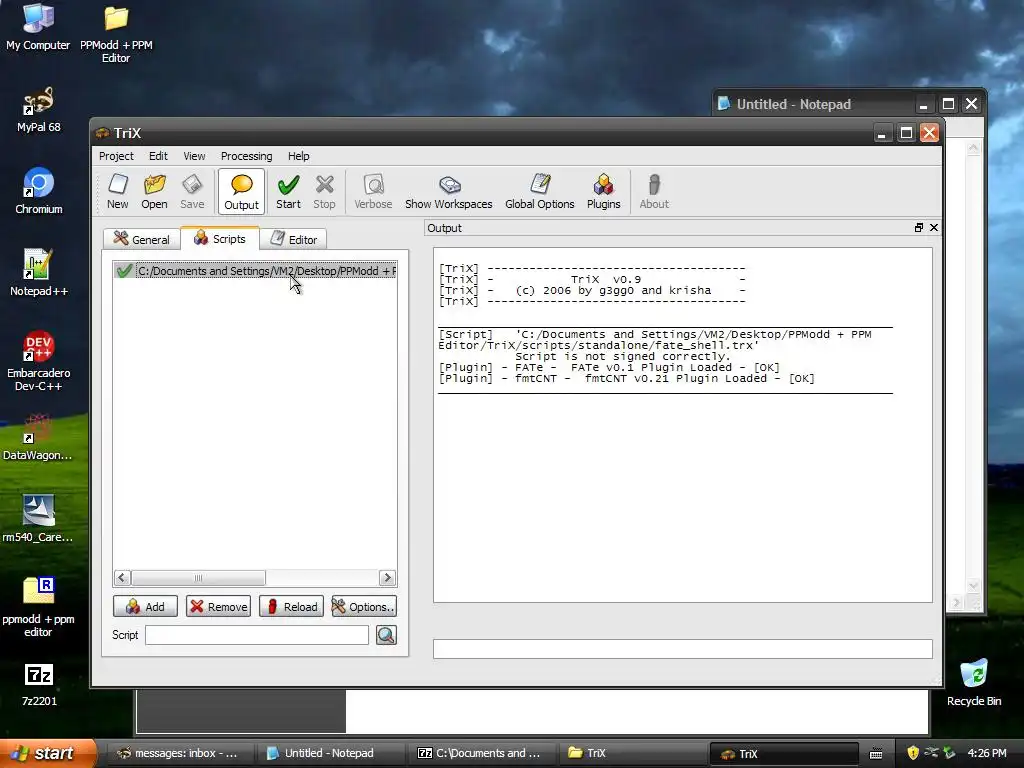Open the My Computer desktop icon
The height and width of the screenshot is (768, 1024).
click(x=38, y=27)
